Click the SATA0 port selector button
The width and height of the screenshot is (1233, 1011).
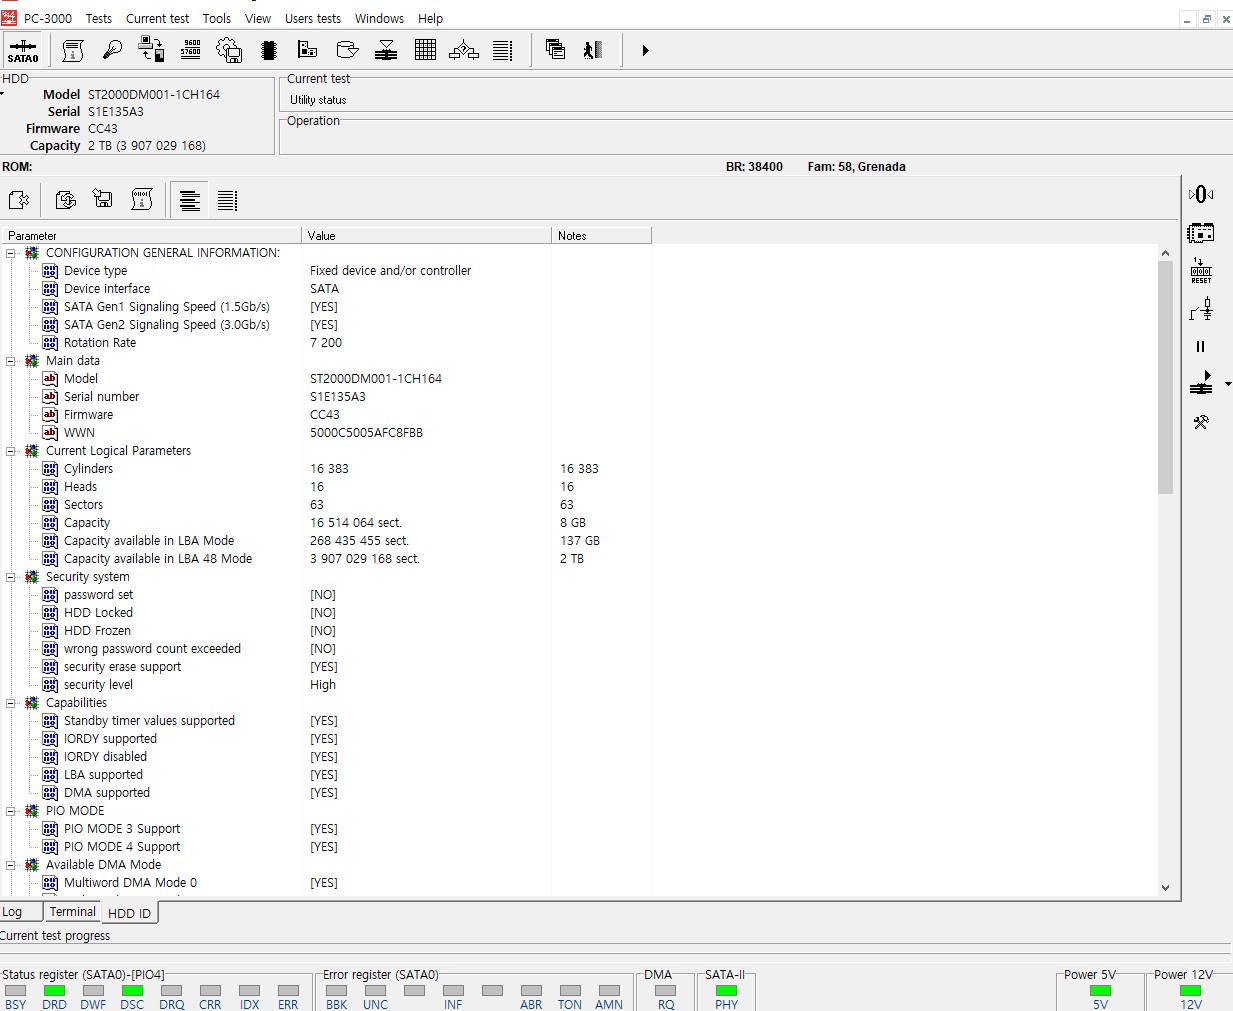coord(22,50)
